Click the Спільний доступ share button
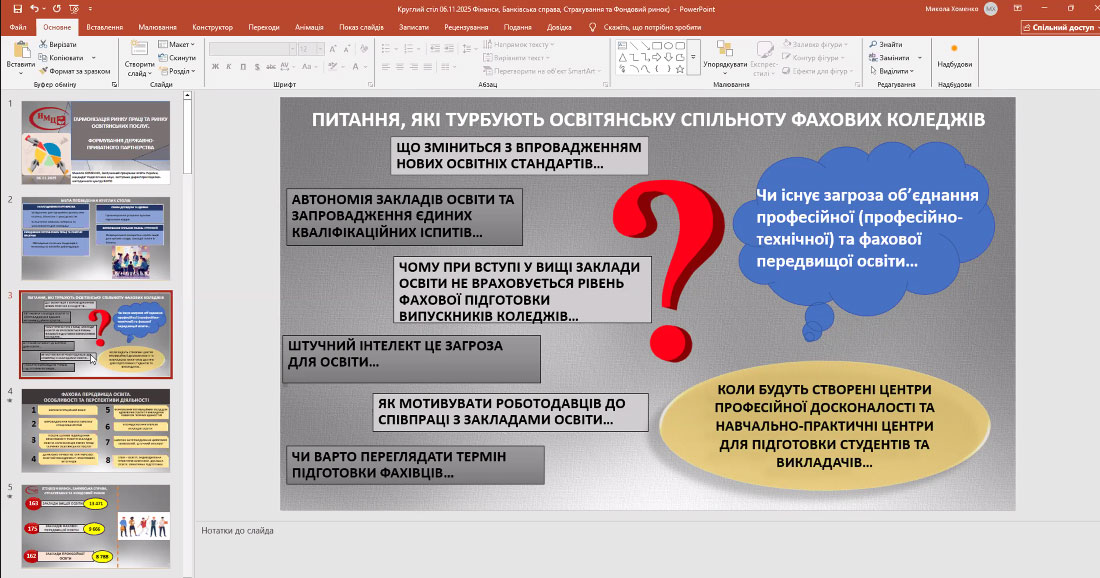1100x578 pixels. point(1058,28)
